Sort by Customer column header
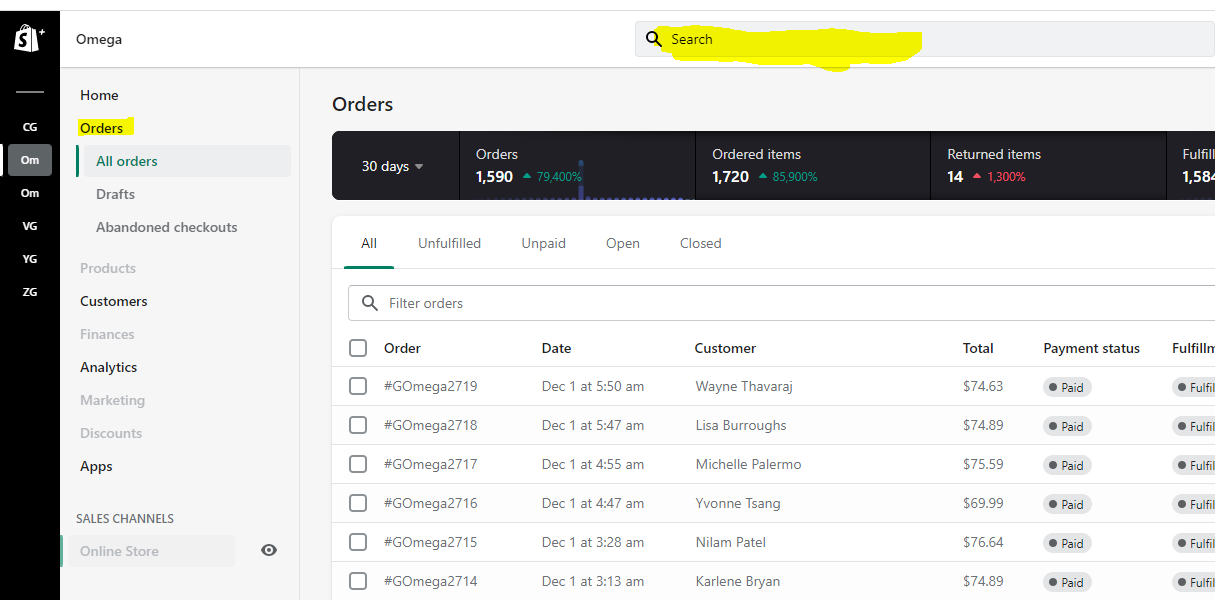This screenshot has height=600, width=1215. (725, 348)
